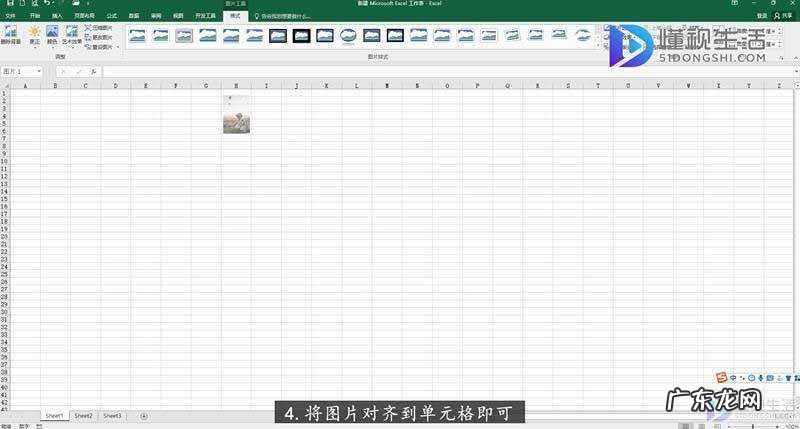This screenshot has height=429, width=800.
Task: Click the Insert Function fx button
Action: click(93, 71)
